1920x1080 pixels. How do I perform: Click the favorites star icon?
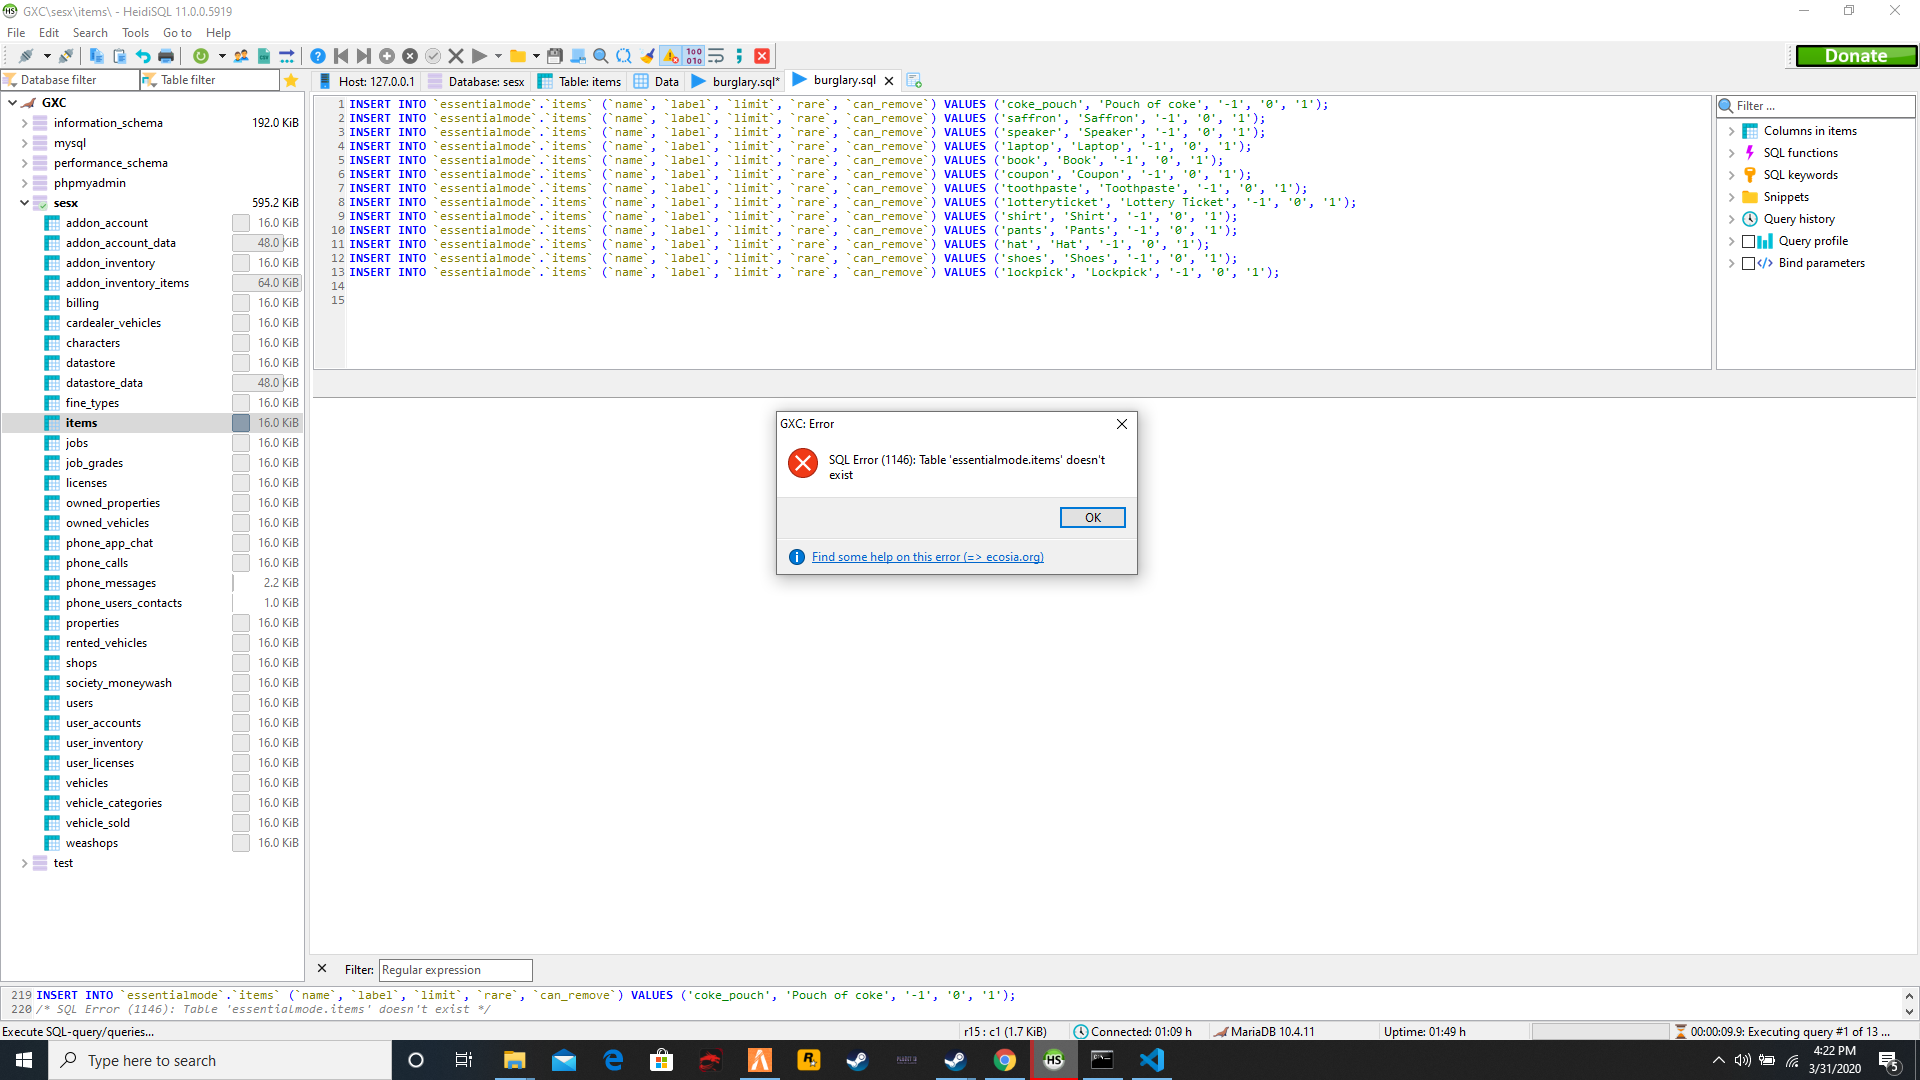pyautogui.click(x=291, y=80)
